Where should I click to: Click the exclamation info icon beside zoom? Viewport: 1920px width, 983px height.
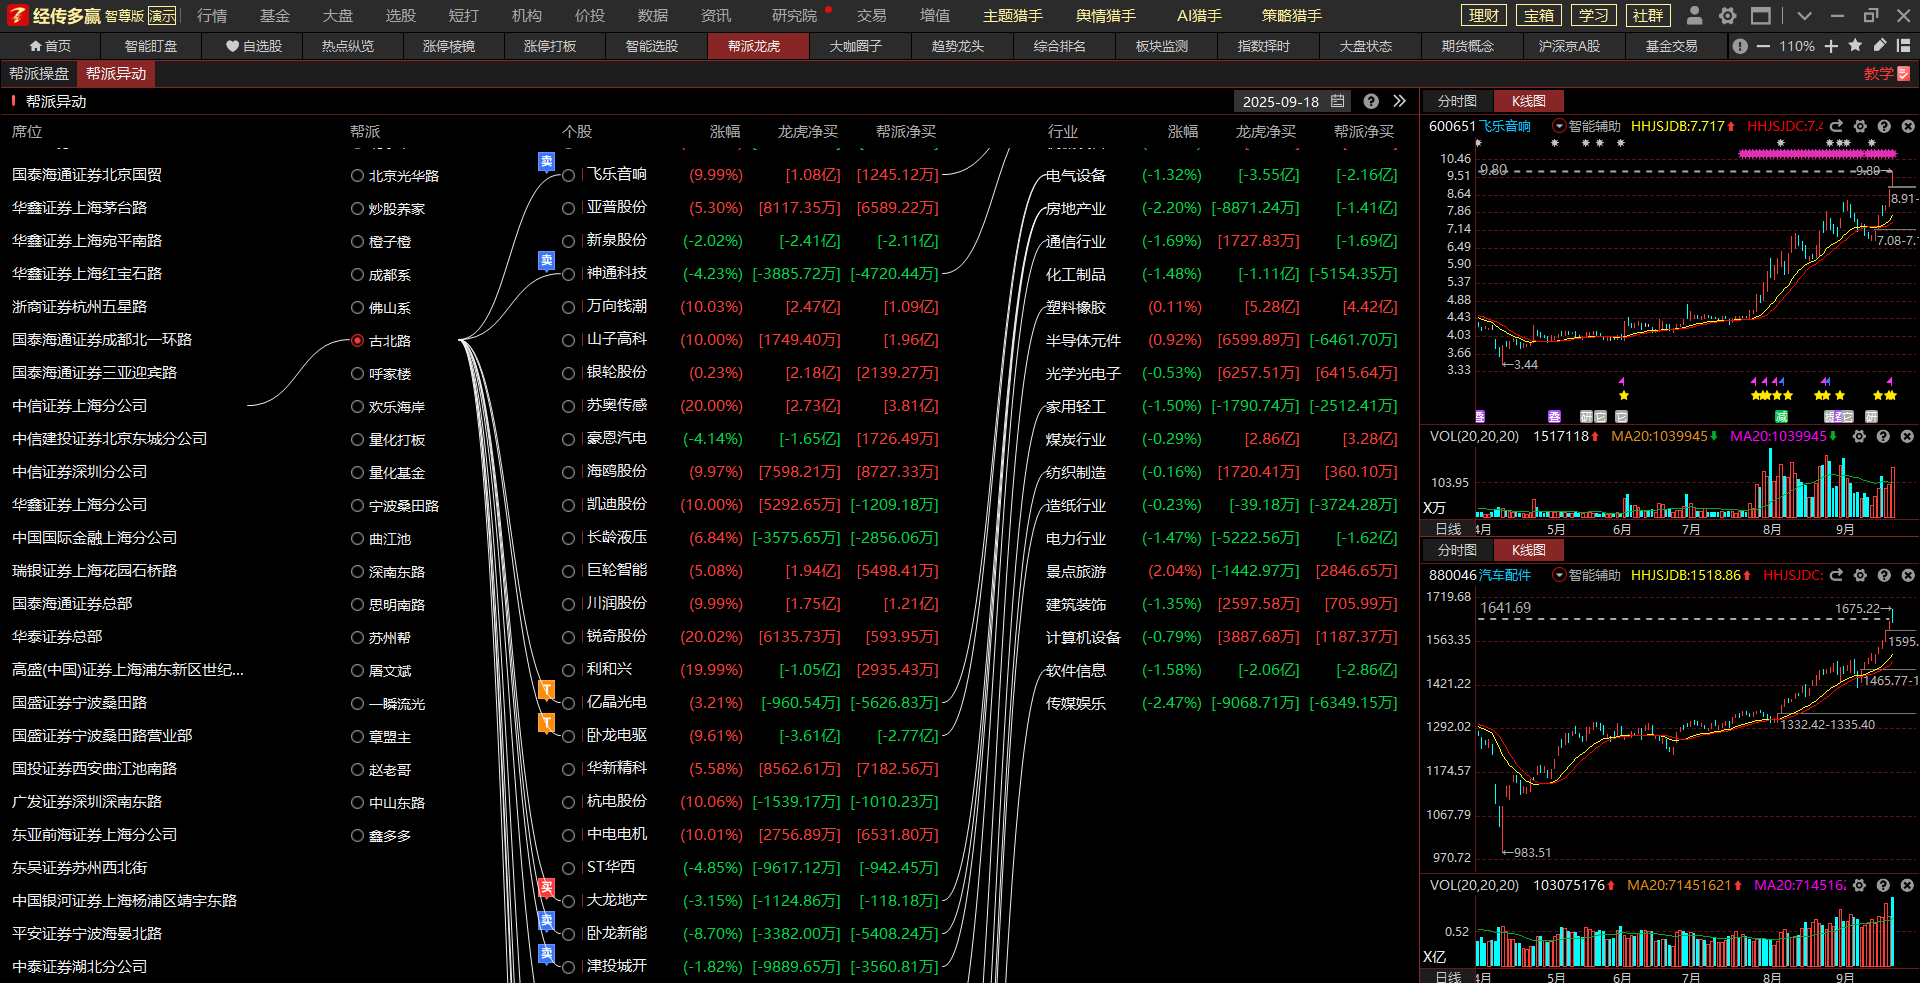point(1740,46)
